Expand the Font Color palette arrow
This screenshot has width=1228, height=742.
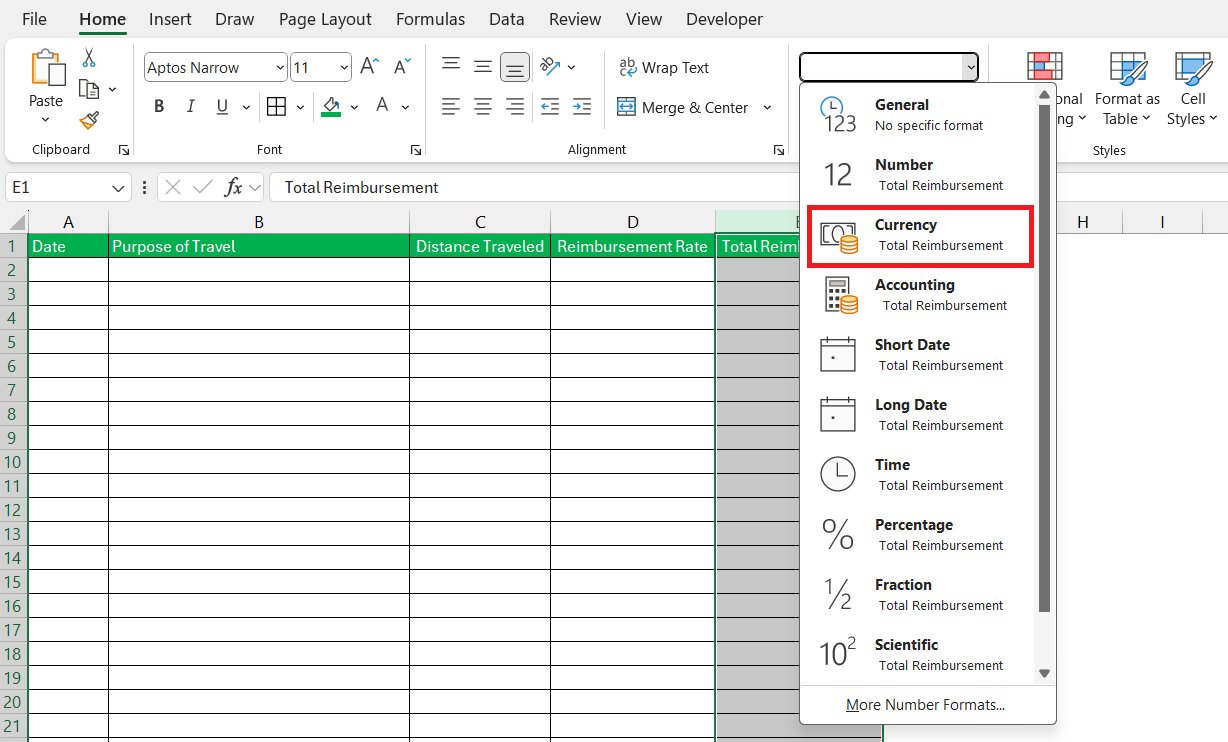pos(405,107)
